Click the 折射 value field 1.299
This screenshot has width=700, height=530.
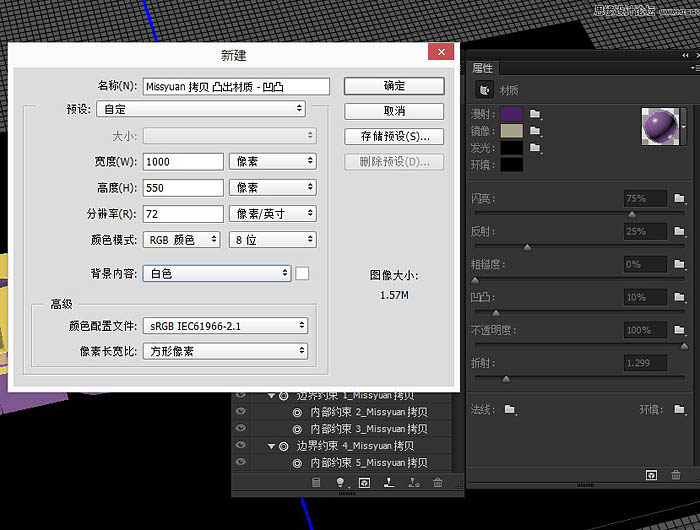click(x=645, y=363)
